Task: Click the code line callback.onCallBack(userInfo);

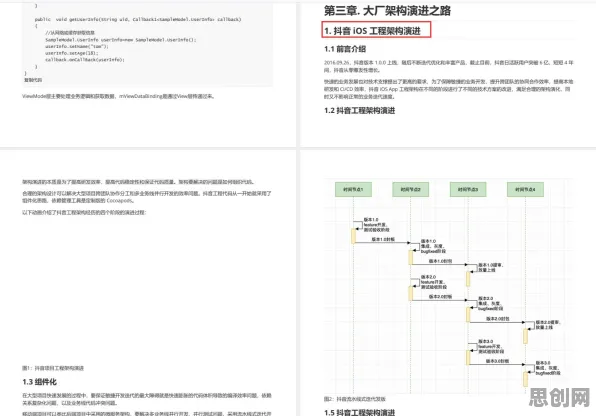Action: (x=85, y=60)
